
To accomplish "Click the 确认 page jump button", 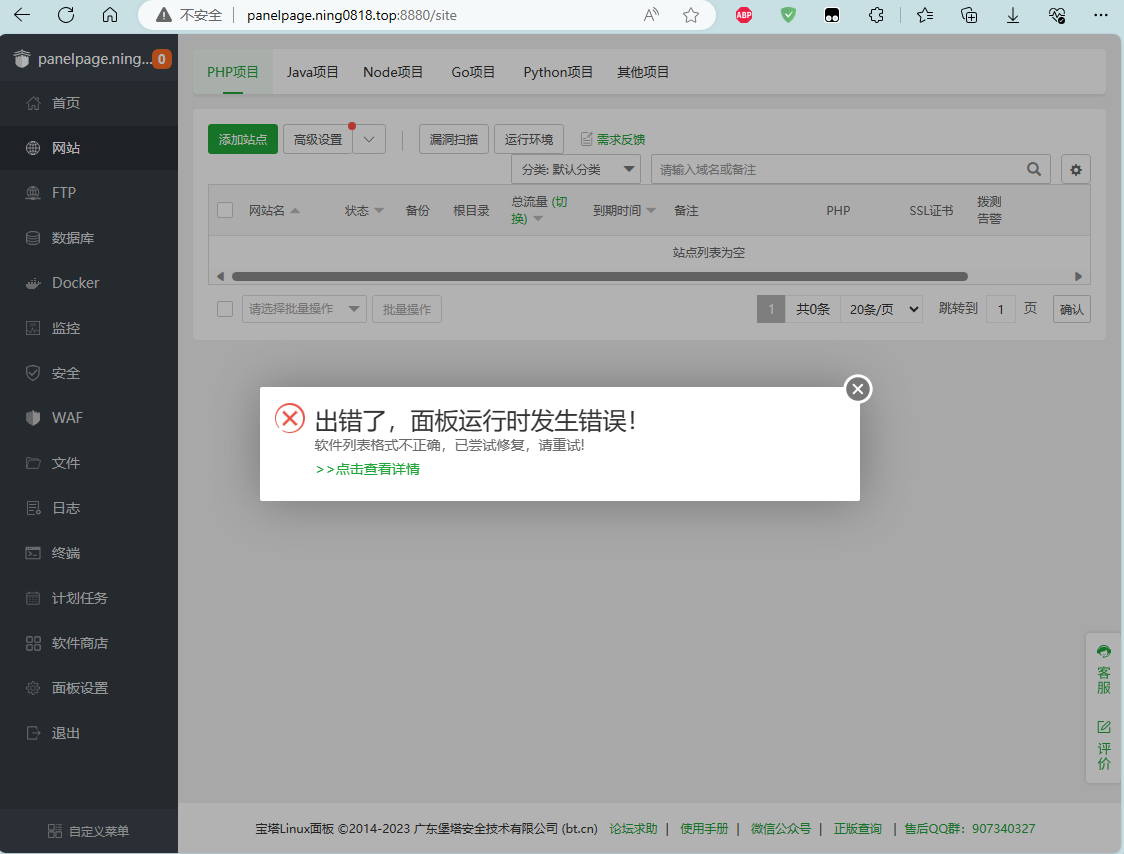I will (x=1072, y=309).
